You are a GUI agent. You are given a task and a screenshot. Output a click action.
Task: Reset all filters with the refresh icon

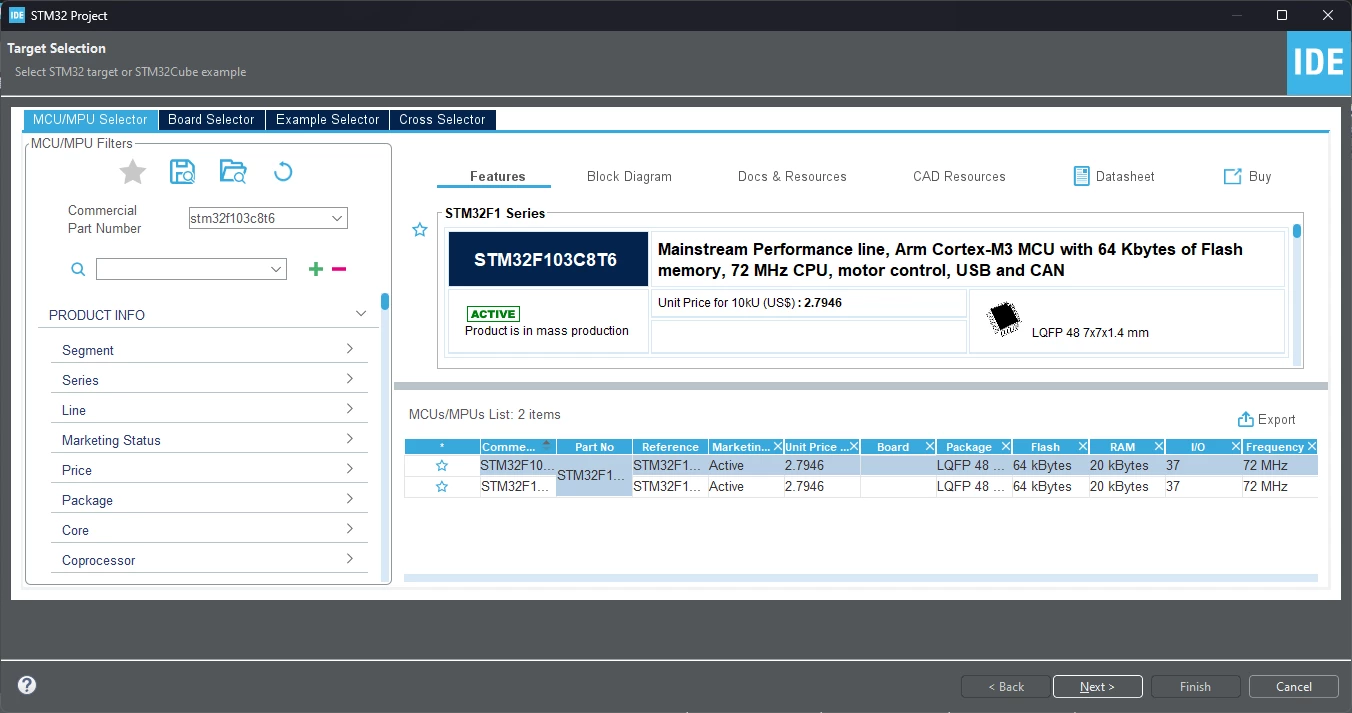tap(283, 172)
